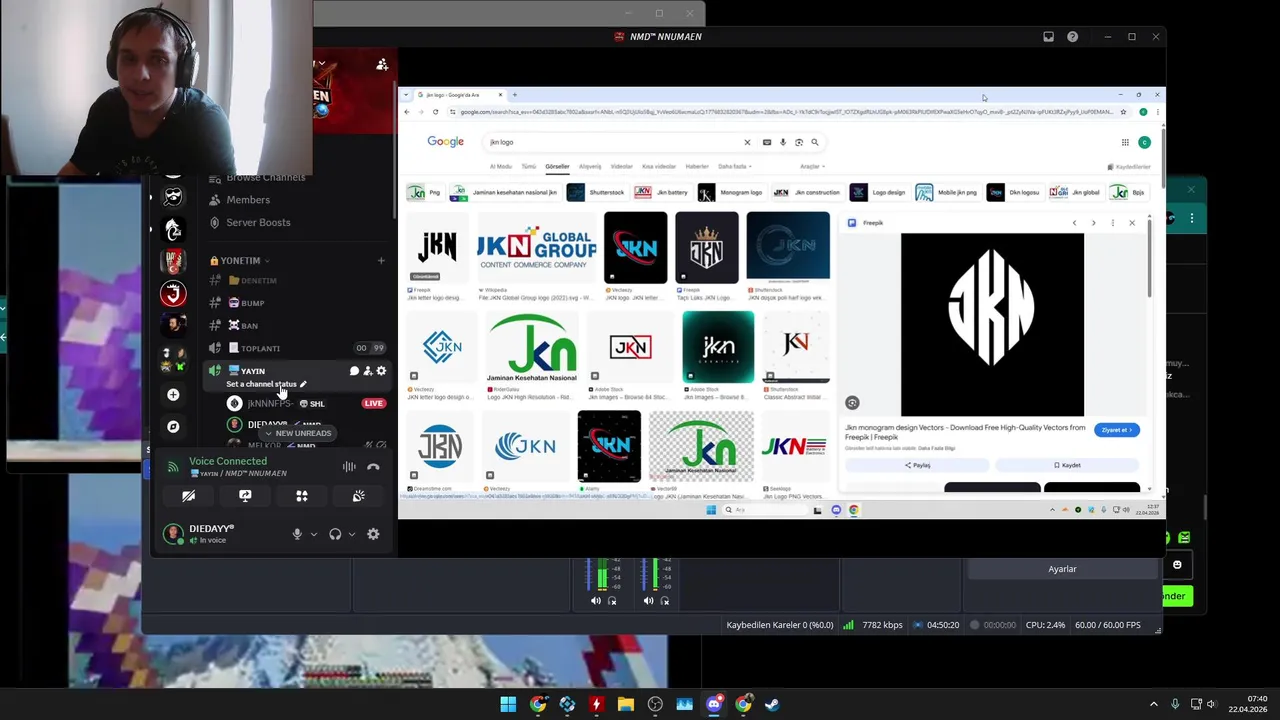Switch to the Görseller tab

point(557,166)
